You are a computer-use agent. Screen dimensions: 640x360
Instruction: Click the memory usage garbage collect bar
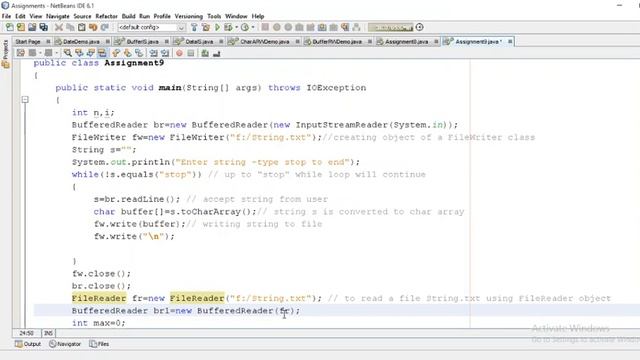pos(390,27)
